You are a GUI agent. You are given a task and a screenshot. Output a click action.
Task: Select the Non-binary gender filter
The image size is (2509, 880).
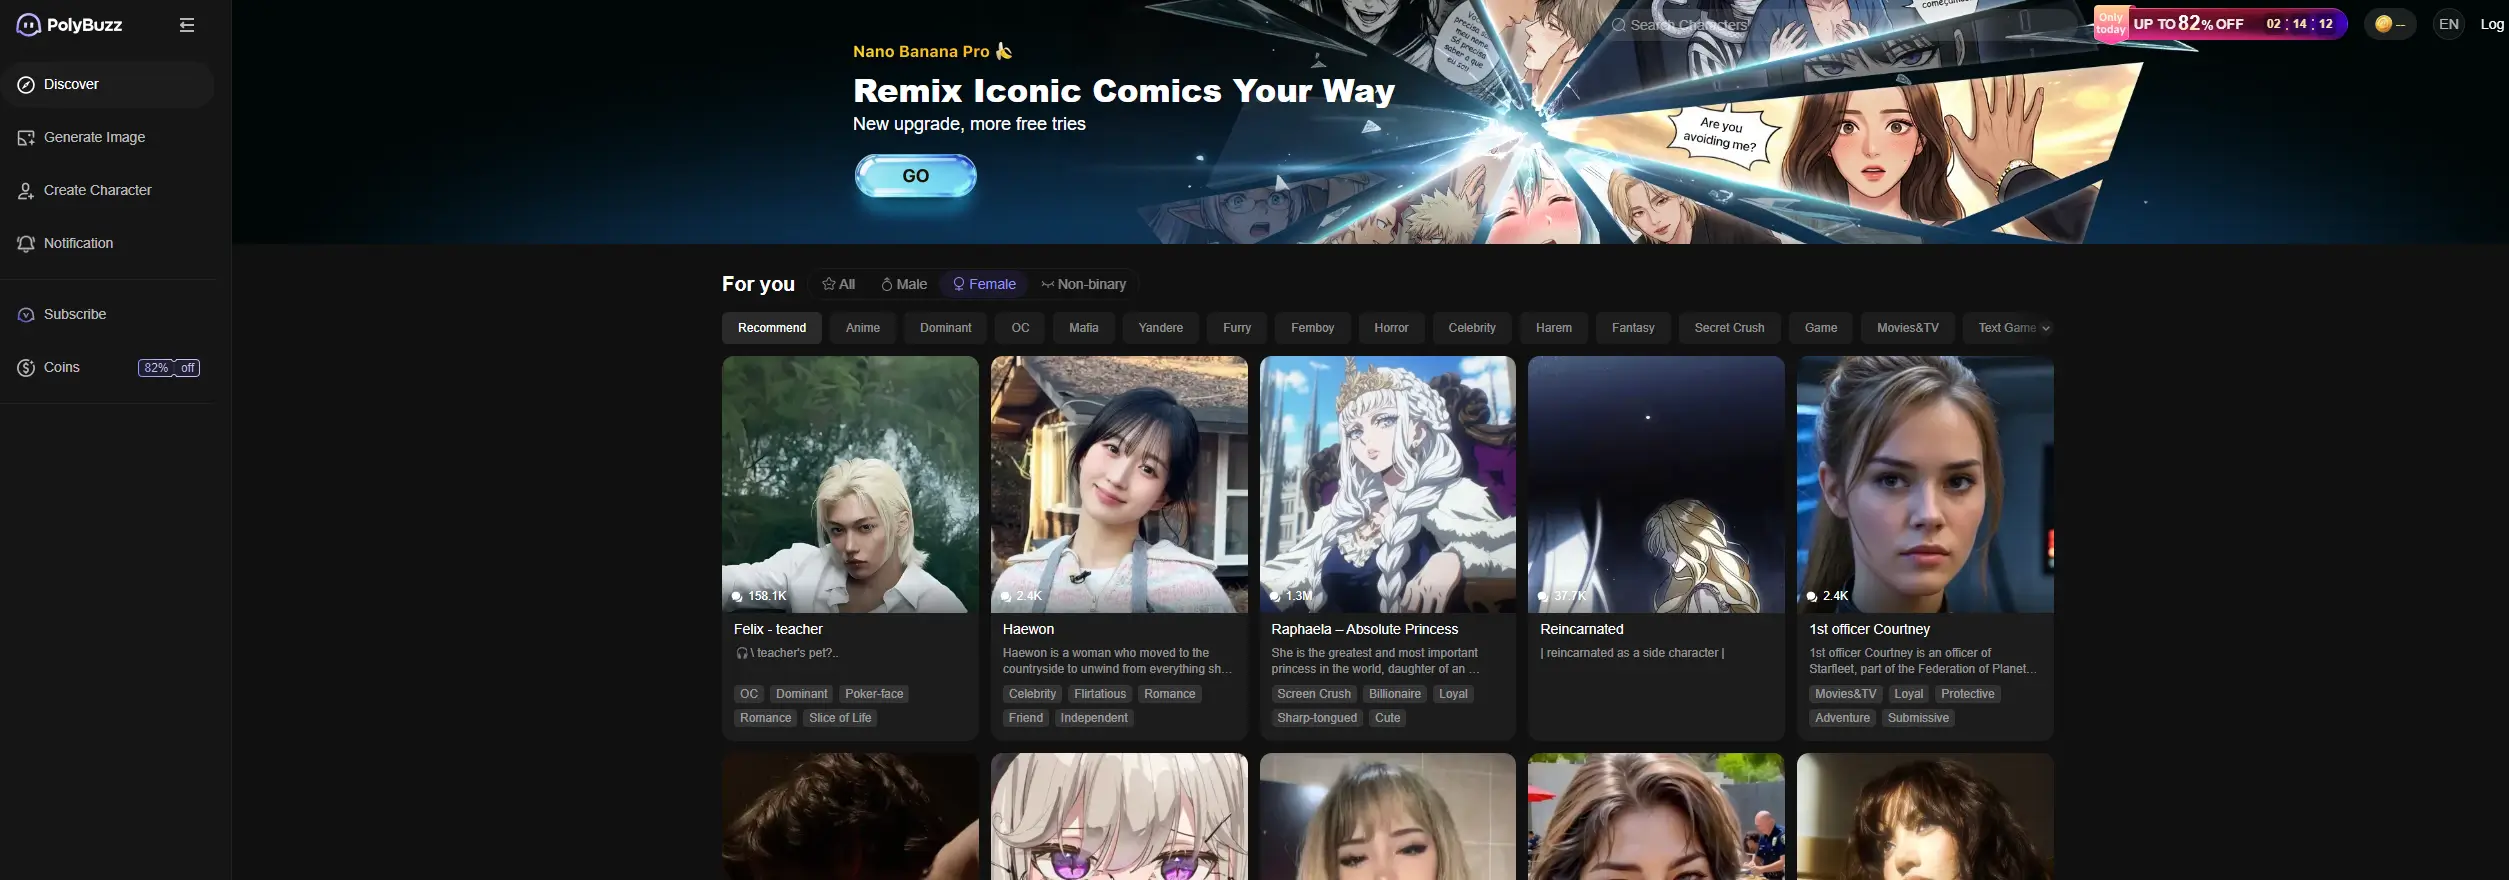point(1084,285)
